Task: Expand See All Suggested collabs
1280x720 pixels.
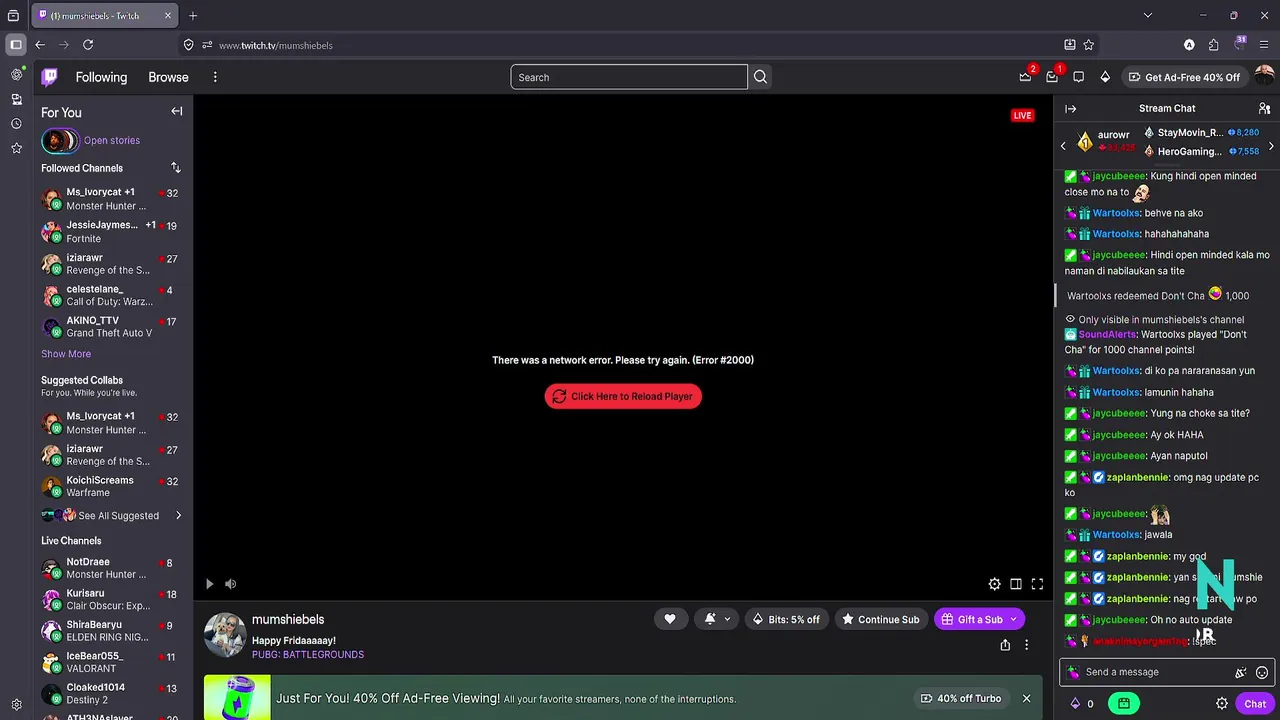Action: click(x=112, y=515)
